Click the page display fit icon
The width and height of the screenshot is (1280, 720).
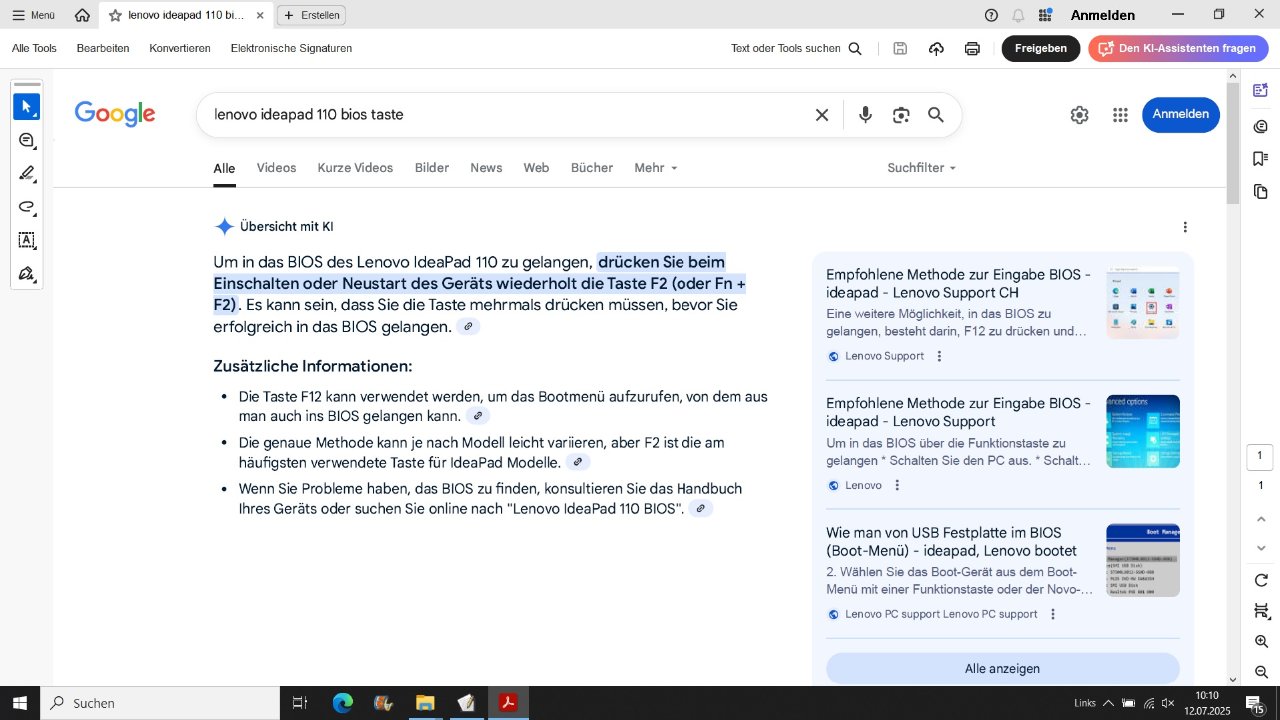pos(1261,611)
